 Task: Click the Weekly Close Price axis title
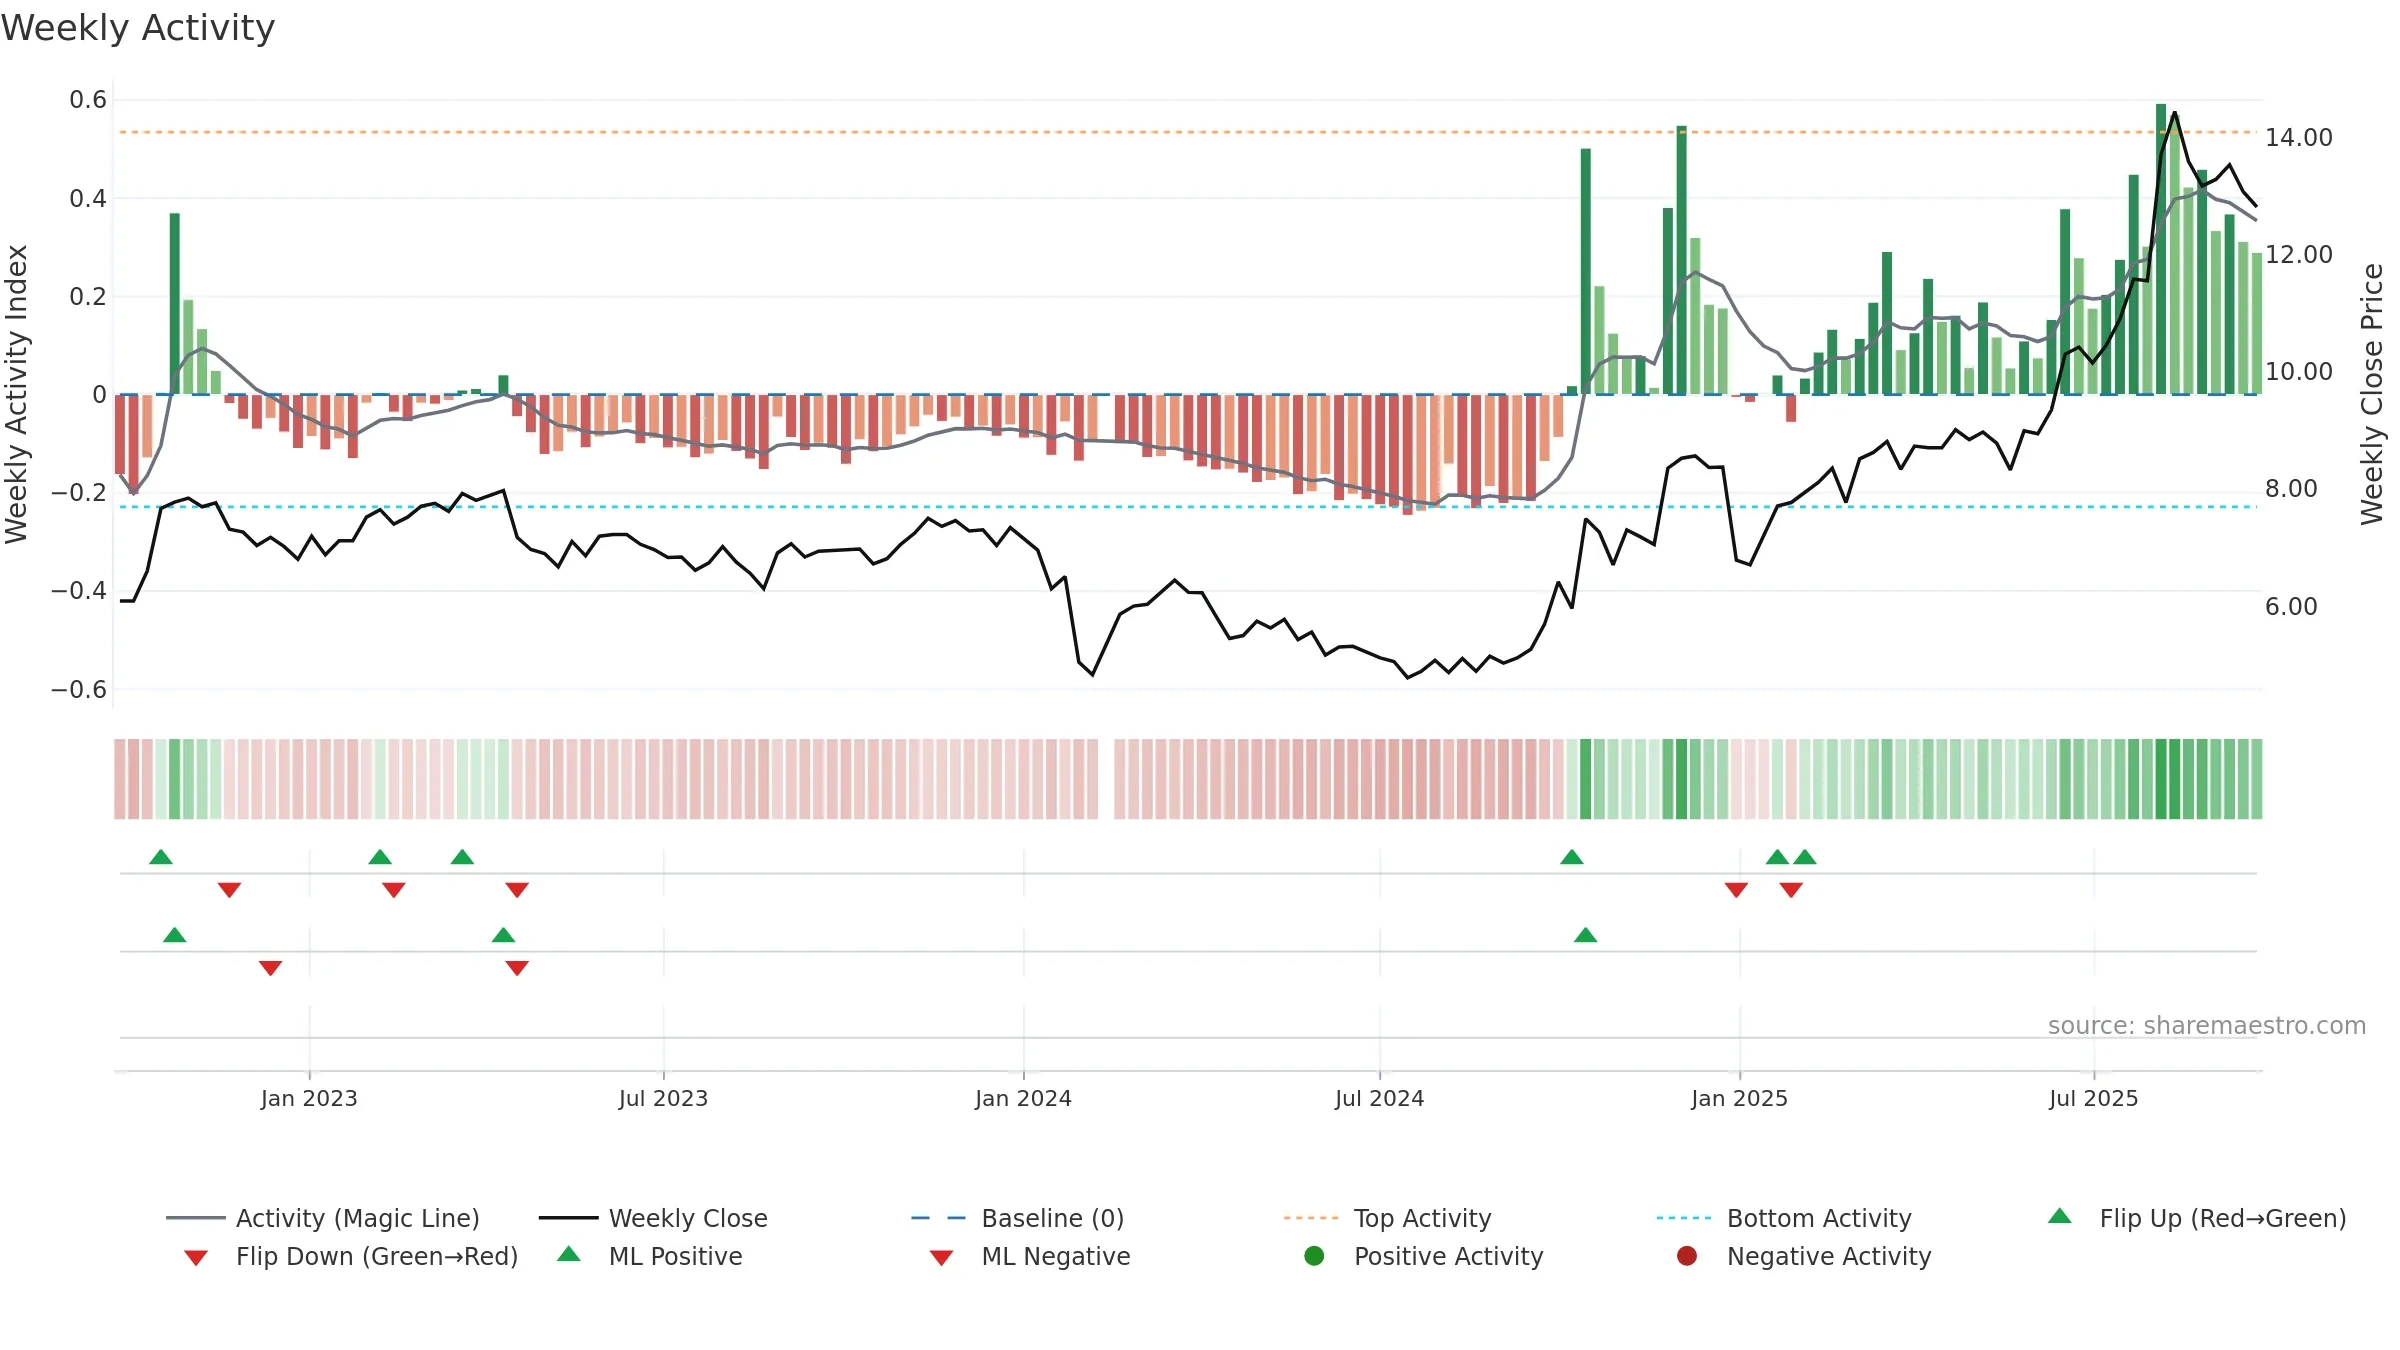click(x=2372, y=394)
